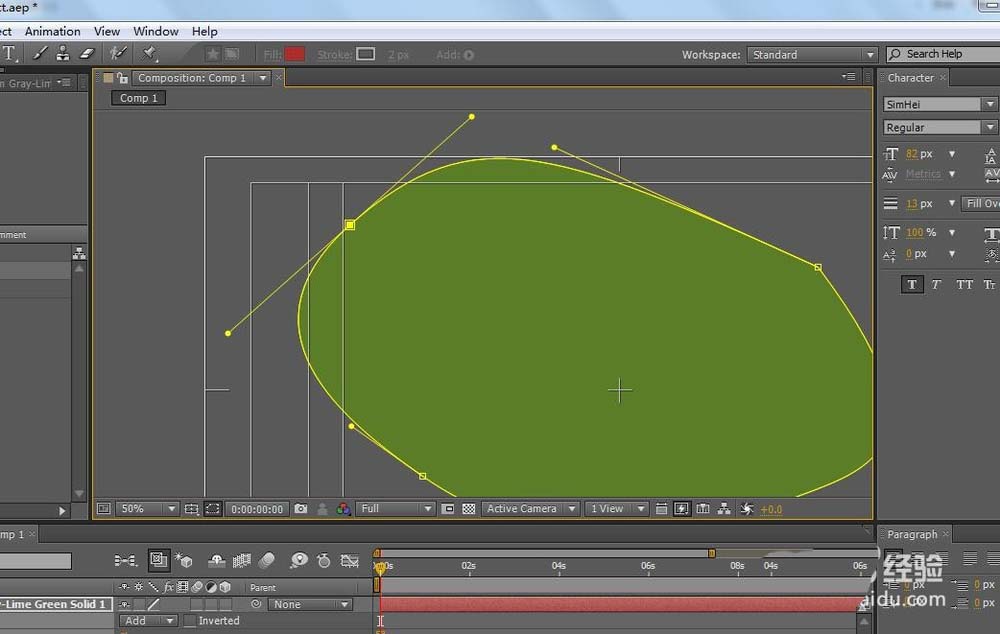The width and height of the screenshot is (1000, 634).
Task: Click the timeline layer search field
Action: [35, 561]
